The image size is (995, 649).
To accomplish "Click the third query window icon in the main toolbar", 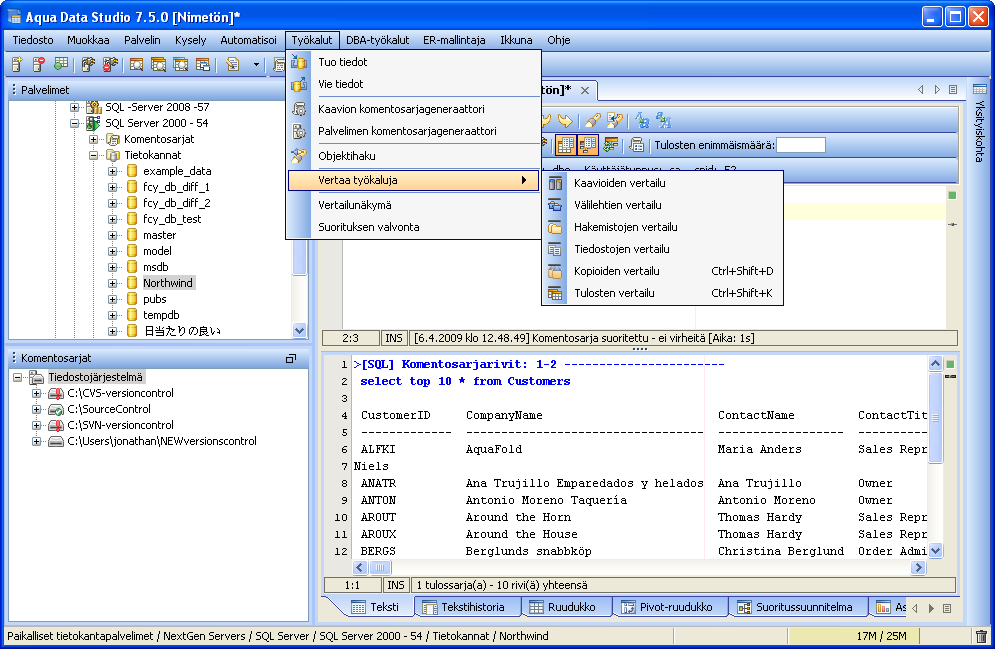I will click(180, 64).
